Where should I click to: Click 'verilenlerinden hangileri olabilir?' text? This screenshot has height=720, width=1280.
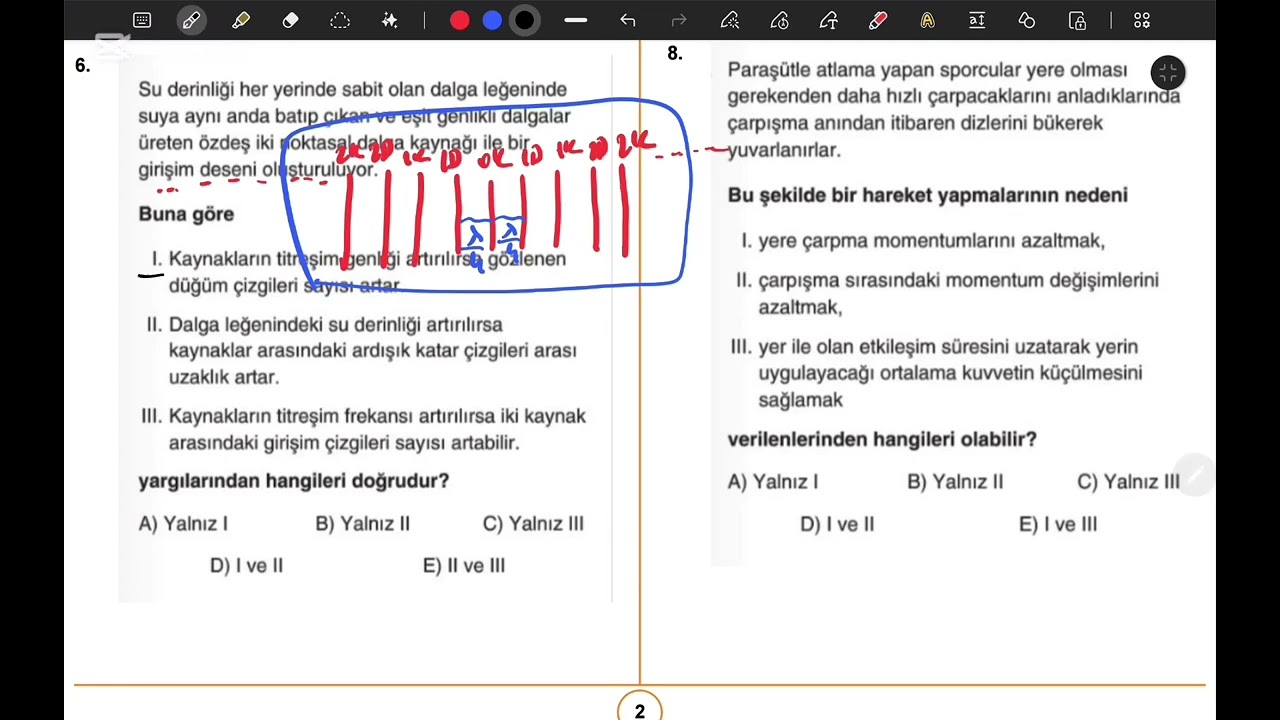(882, 439)
